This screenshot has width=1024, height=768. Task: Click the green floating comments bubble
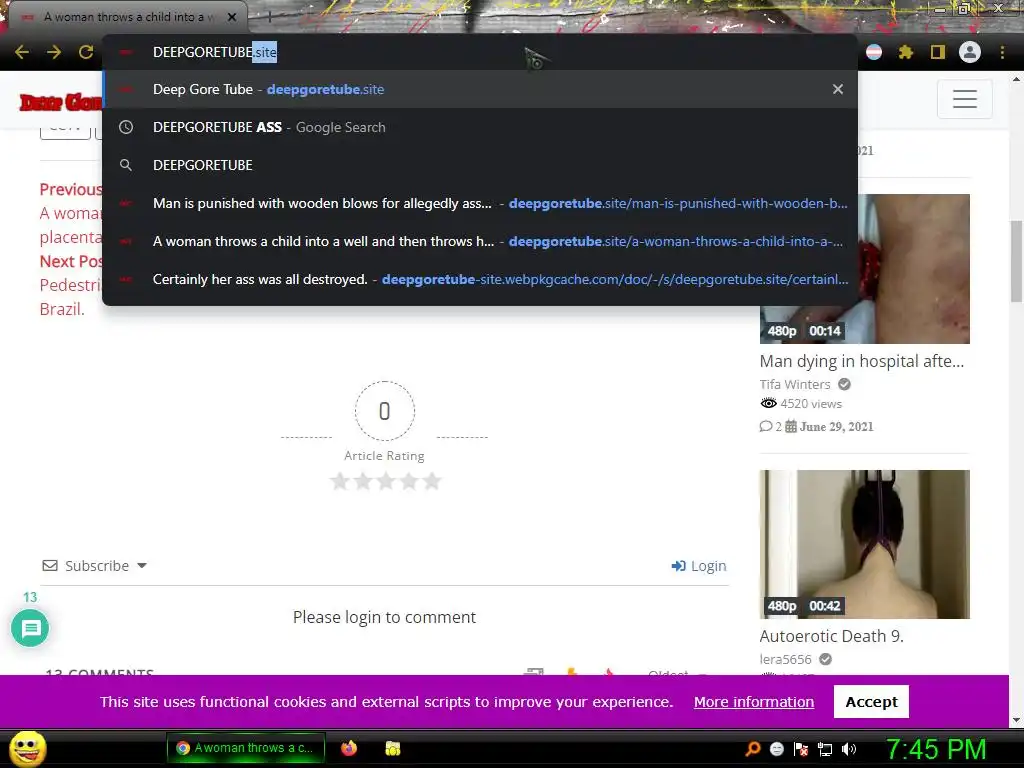(x=30, y=628)
